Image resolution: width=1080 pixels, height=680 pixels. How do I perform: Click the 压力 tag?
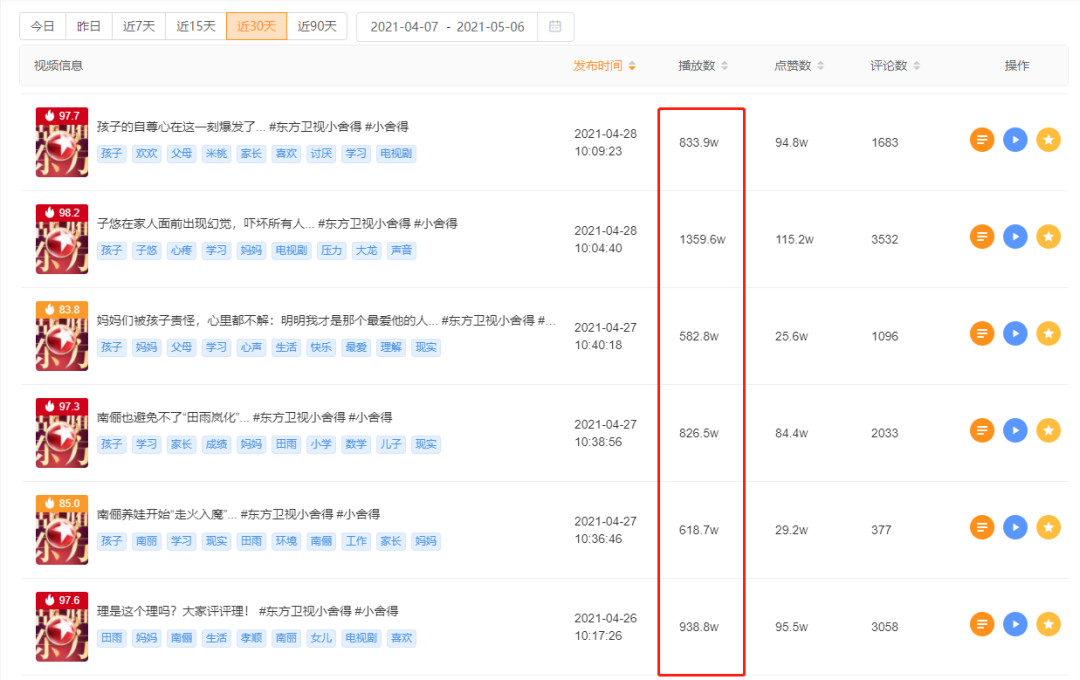click(x=331, y=250)
